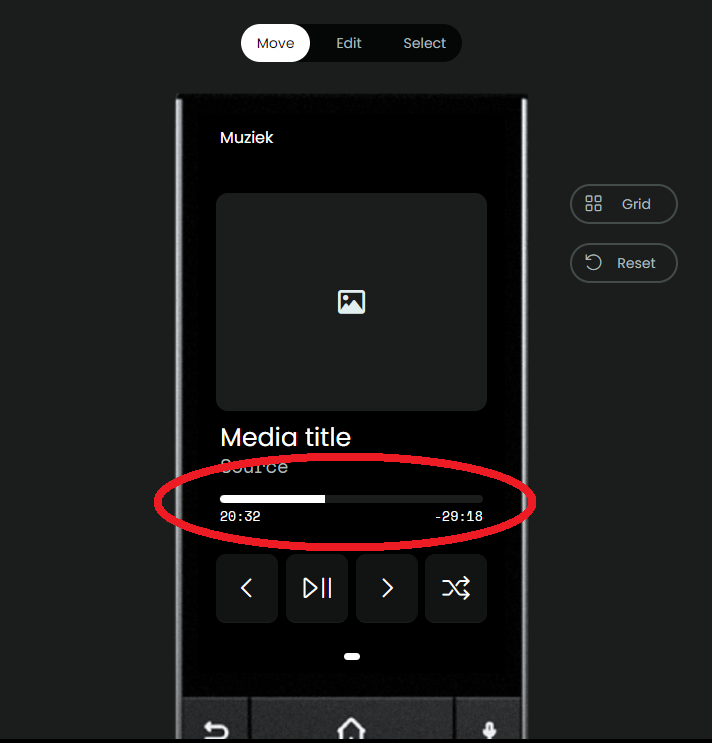Switch to Move mode
The image size is (712, 743).
coord(275,43)
